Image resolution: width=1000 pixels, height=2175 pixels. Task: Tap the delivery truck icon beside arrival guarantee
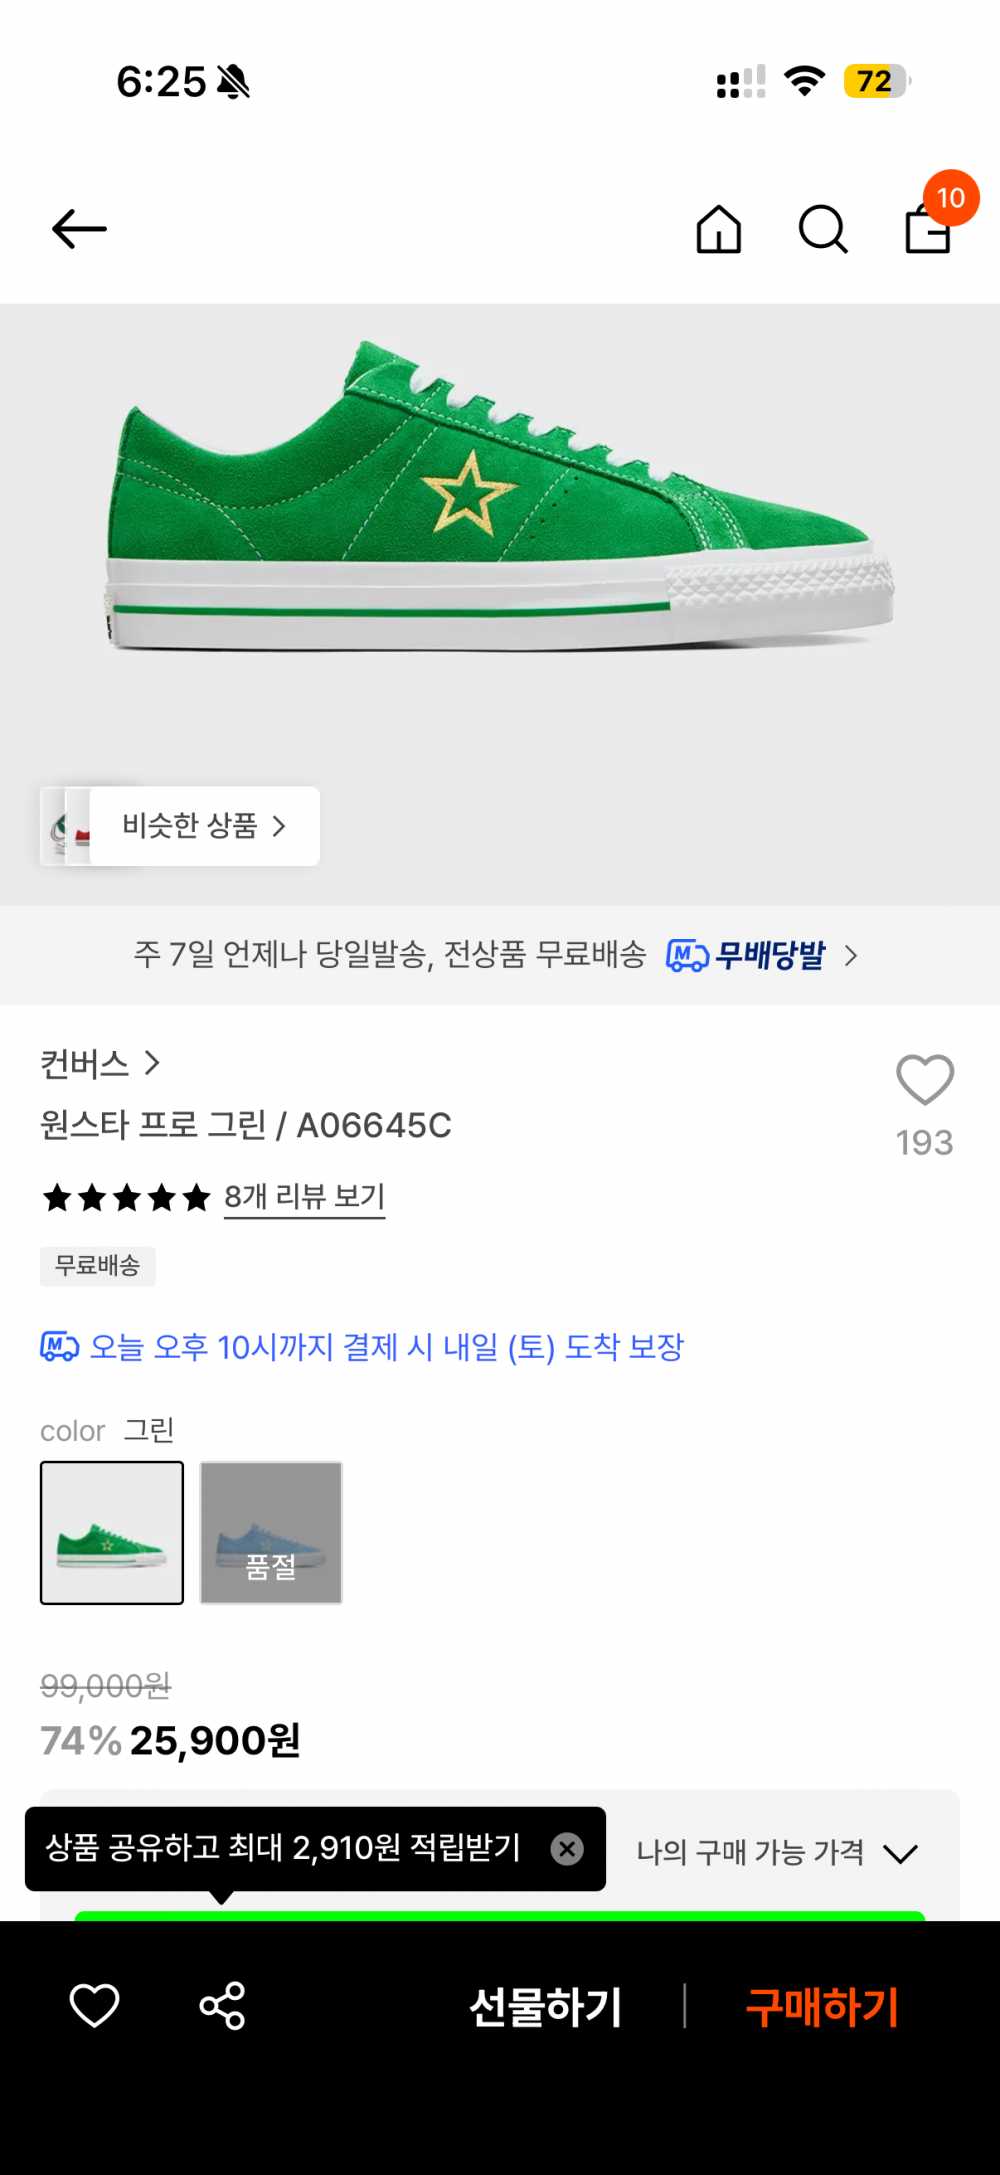click(59, 1347)
